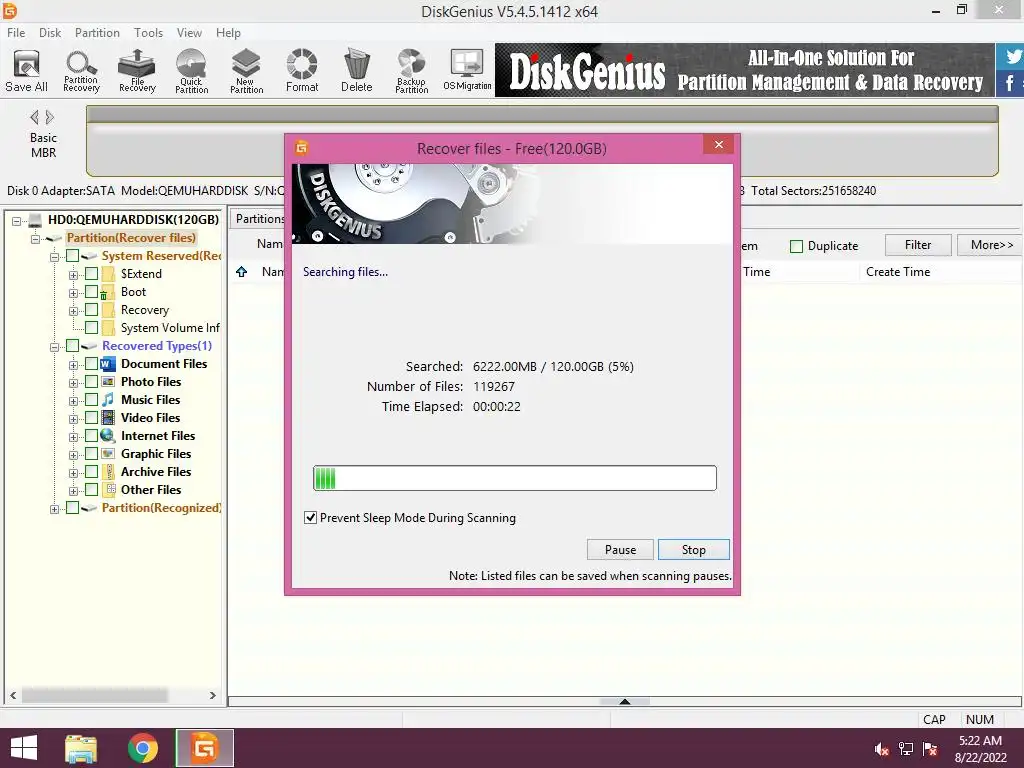Click the More>> button
The width and height of the screenshot is (1024, 768).
(991, 245)
